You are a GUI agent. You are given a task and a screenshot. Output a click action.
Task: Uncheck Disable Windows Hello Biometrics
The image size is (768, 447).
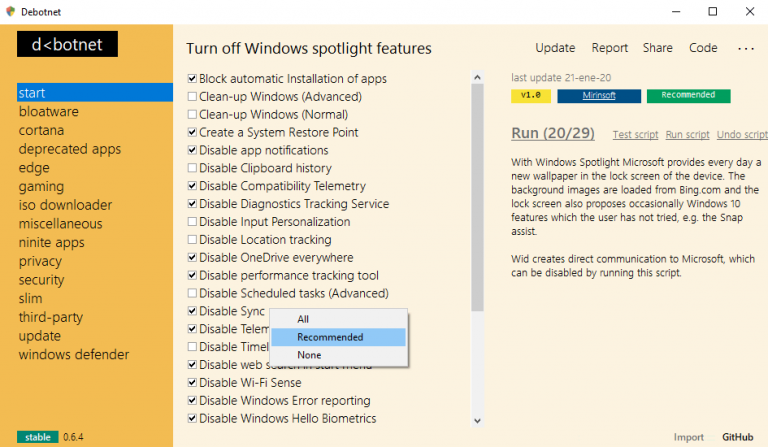point(192,419)
